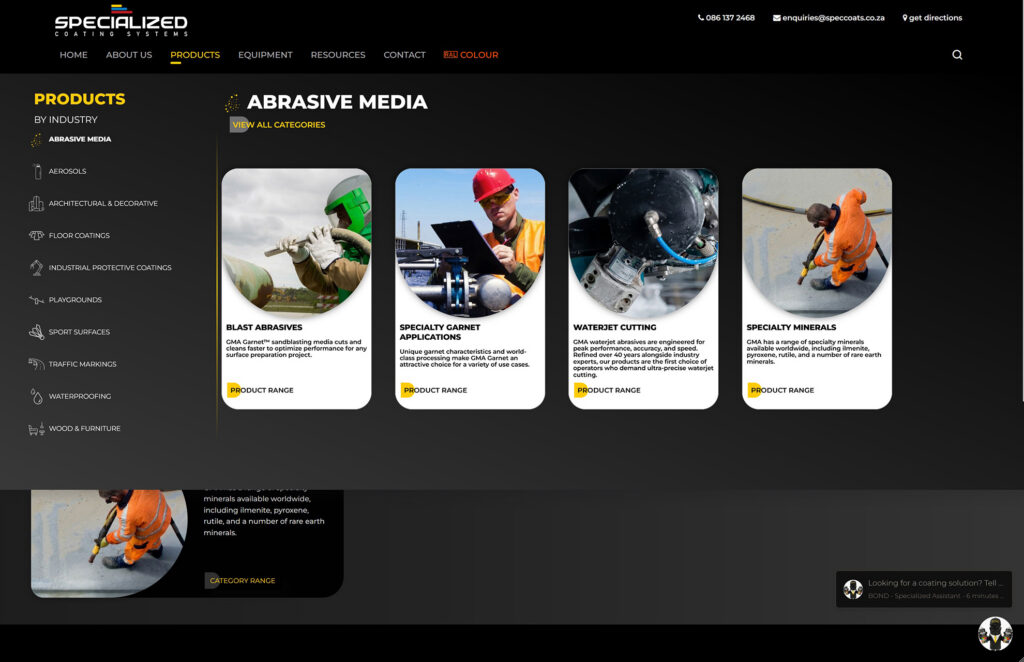Click the worker image in bottom category card
This screenshot has height=662, width=1024.
tap(109, 543)
